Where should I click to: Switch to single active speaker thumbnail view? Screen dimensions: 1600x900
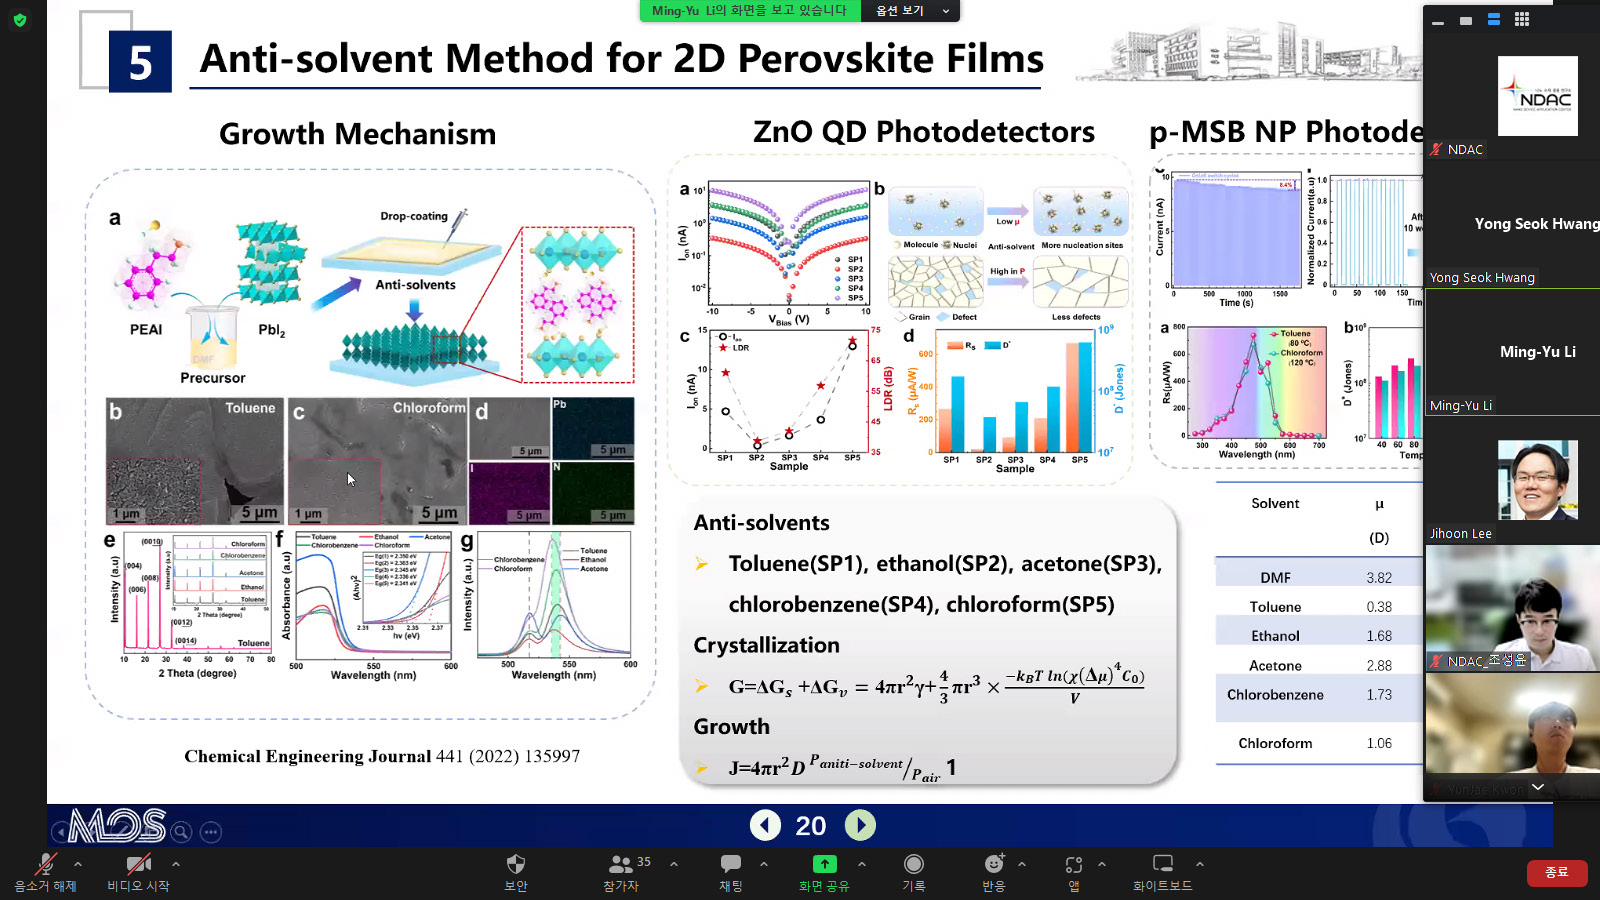click(x=1466, y=20)
